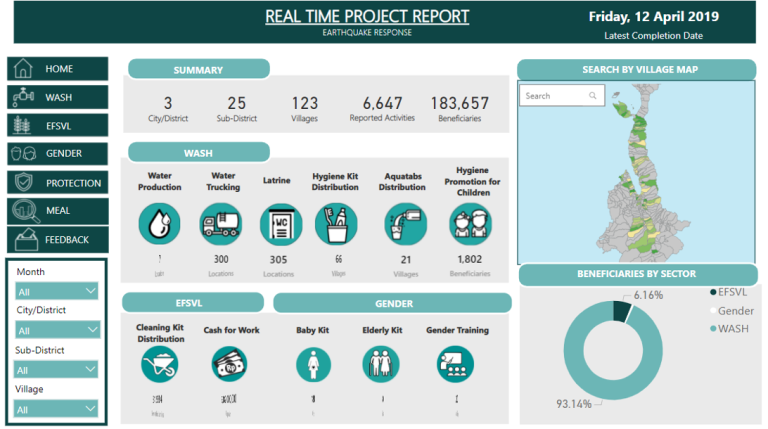Select the Cash for Work icon
The height and width of the screenshot is (429, 768).
click(x=225, y=367)
